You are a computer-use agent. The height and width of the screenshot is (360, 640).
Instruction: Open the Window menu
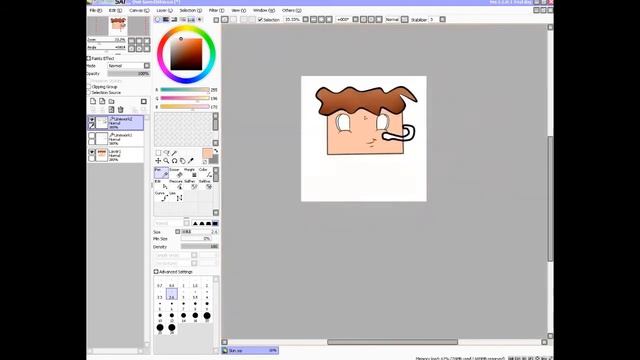[264, 10]
